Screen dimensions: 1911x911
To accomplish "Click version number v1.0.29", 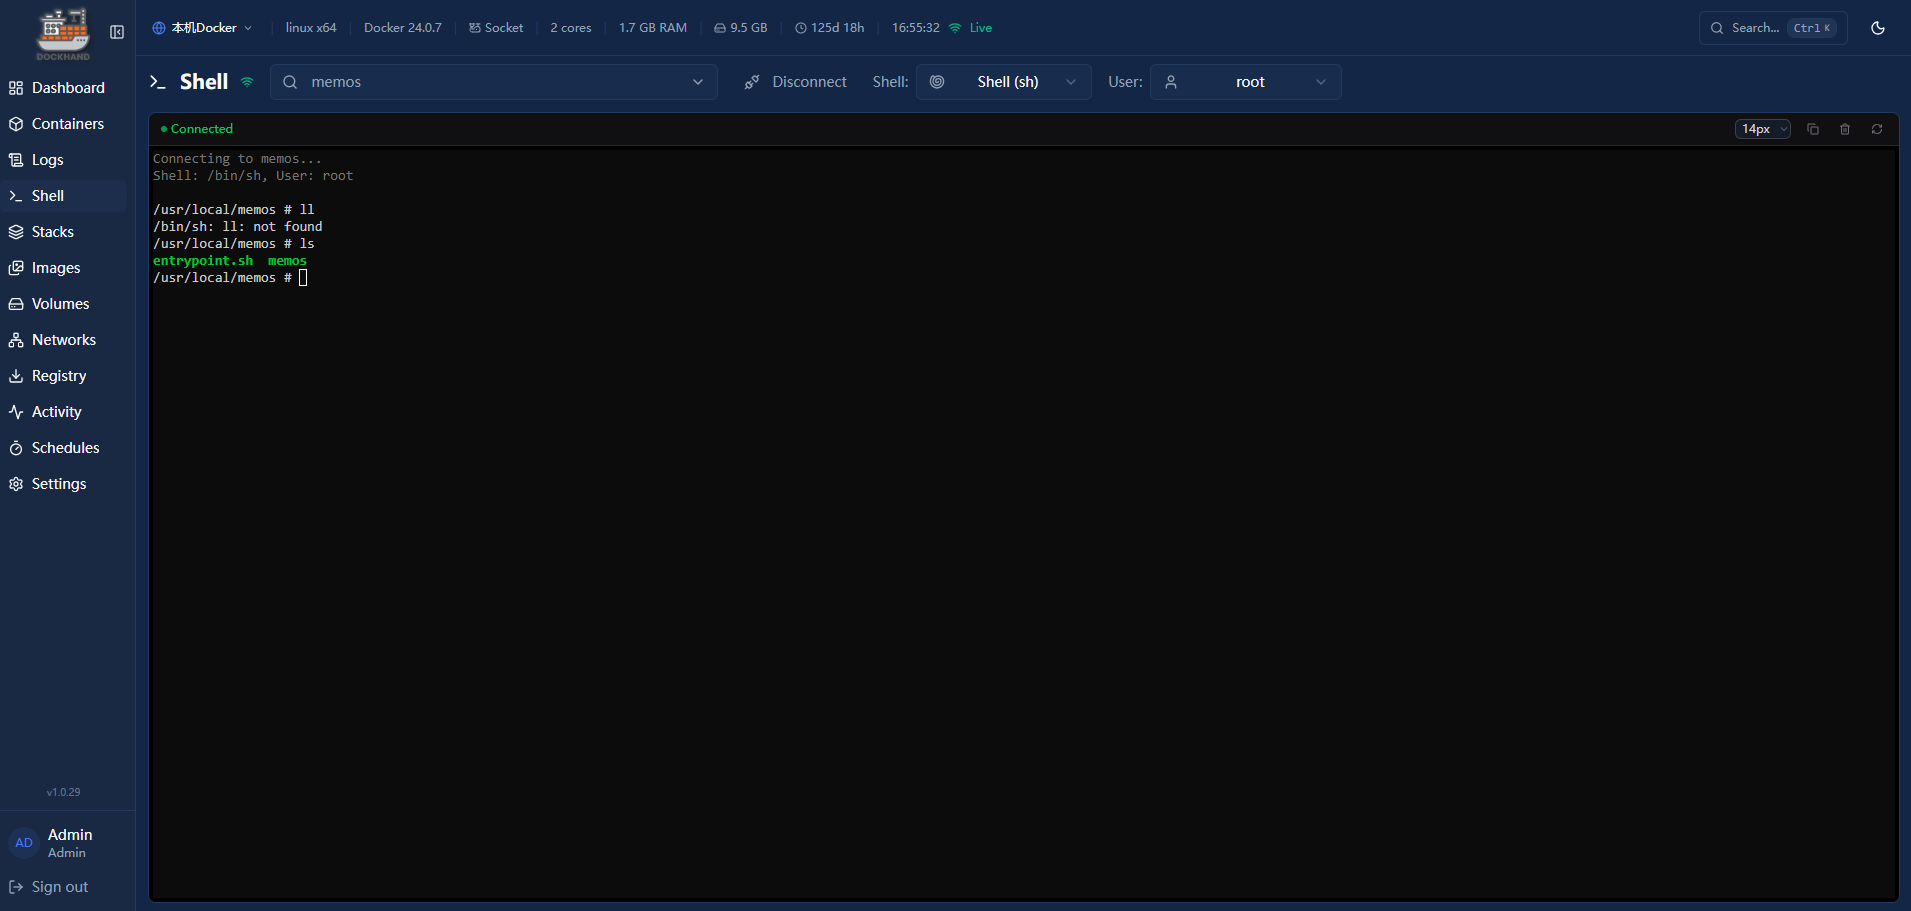I will pyautogui.click(x=63, y=792).
